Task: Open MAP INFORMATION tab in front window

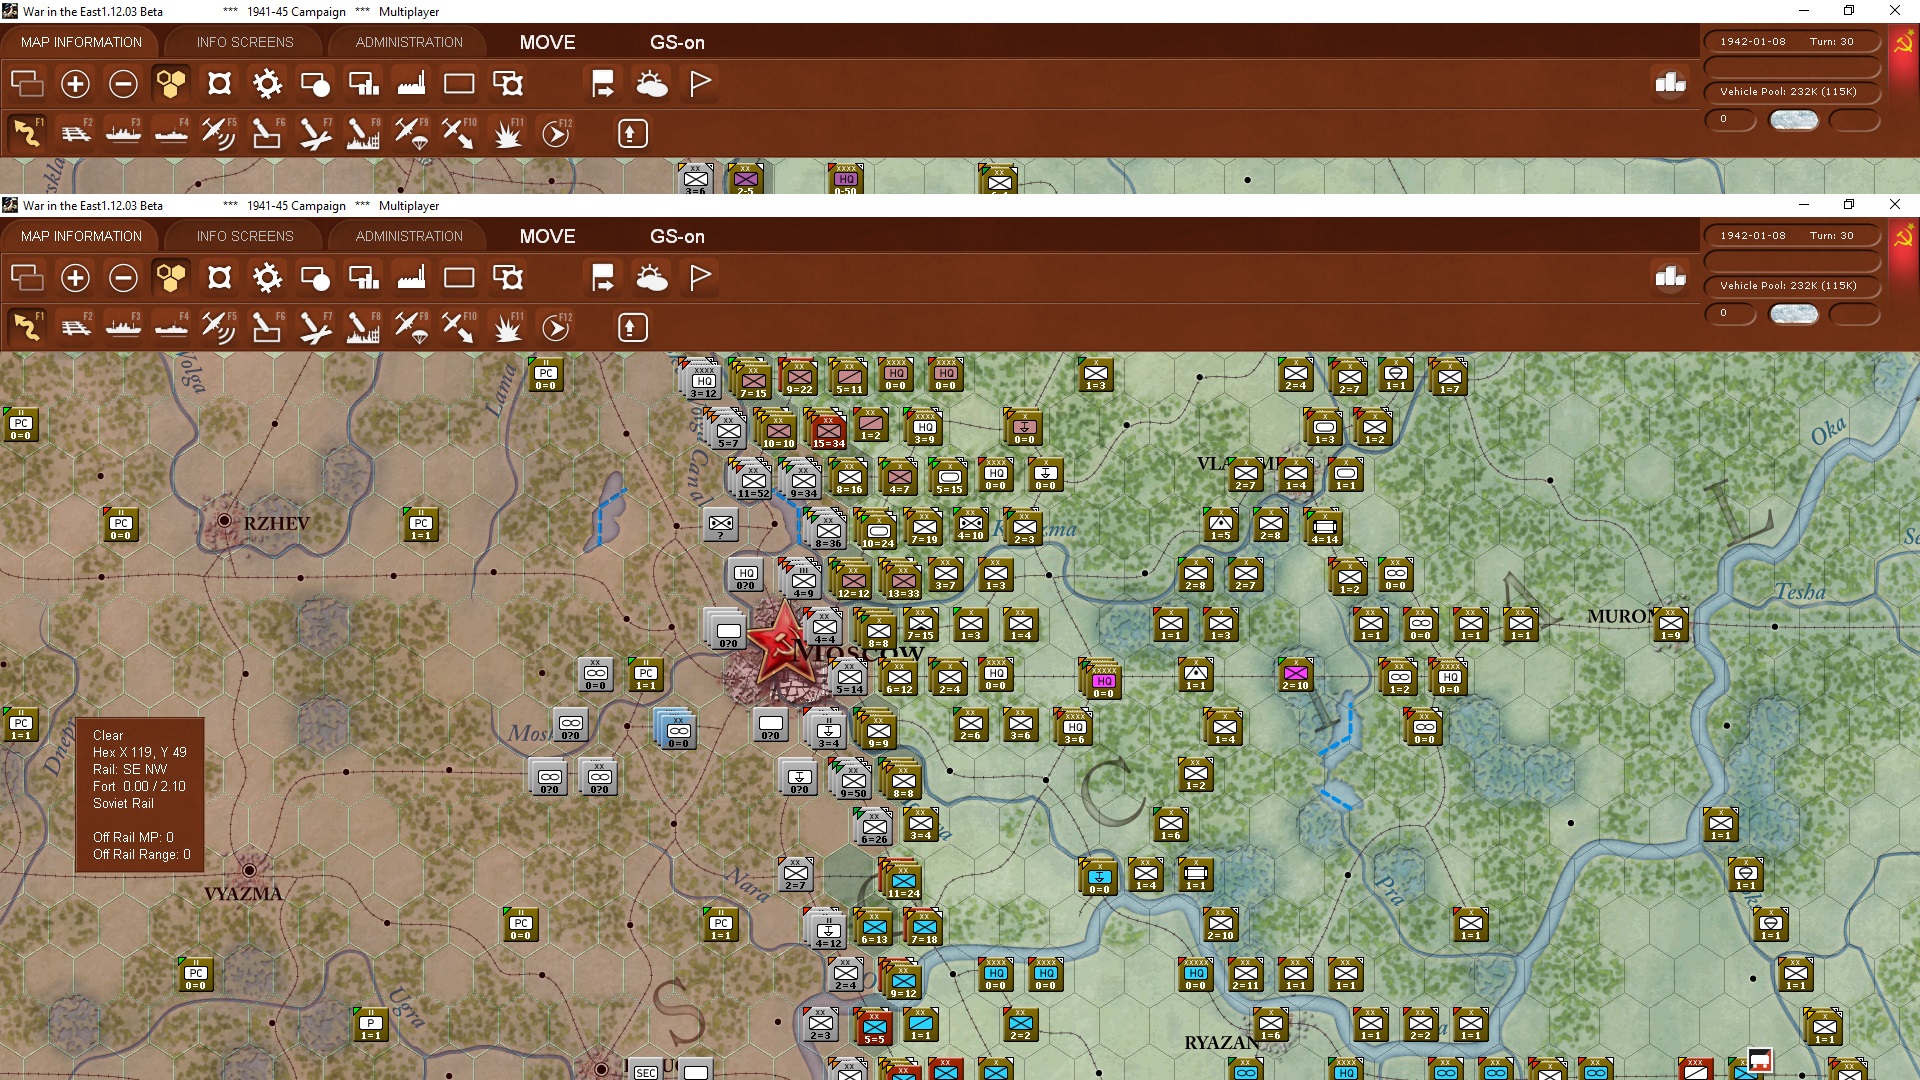Action: 81,236
